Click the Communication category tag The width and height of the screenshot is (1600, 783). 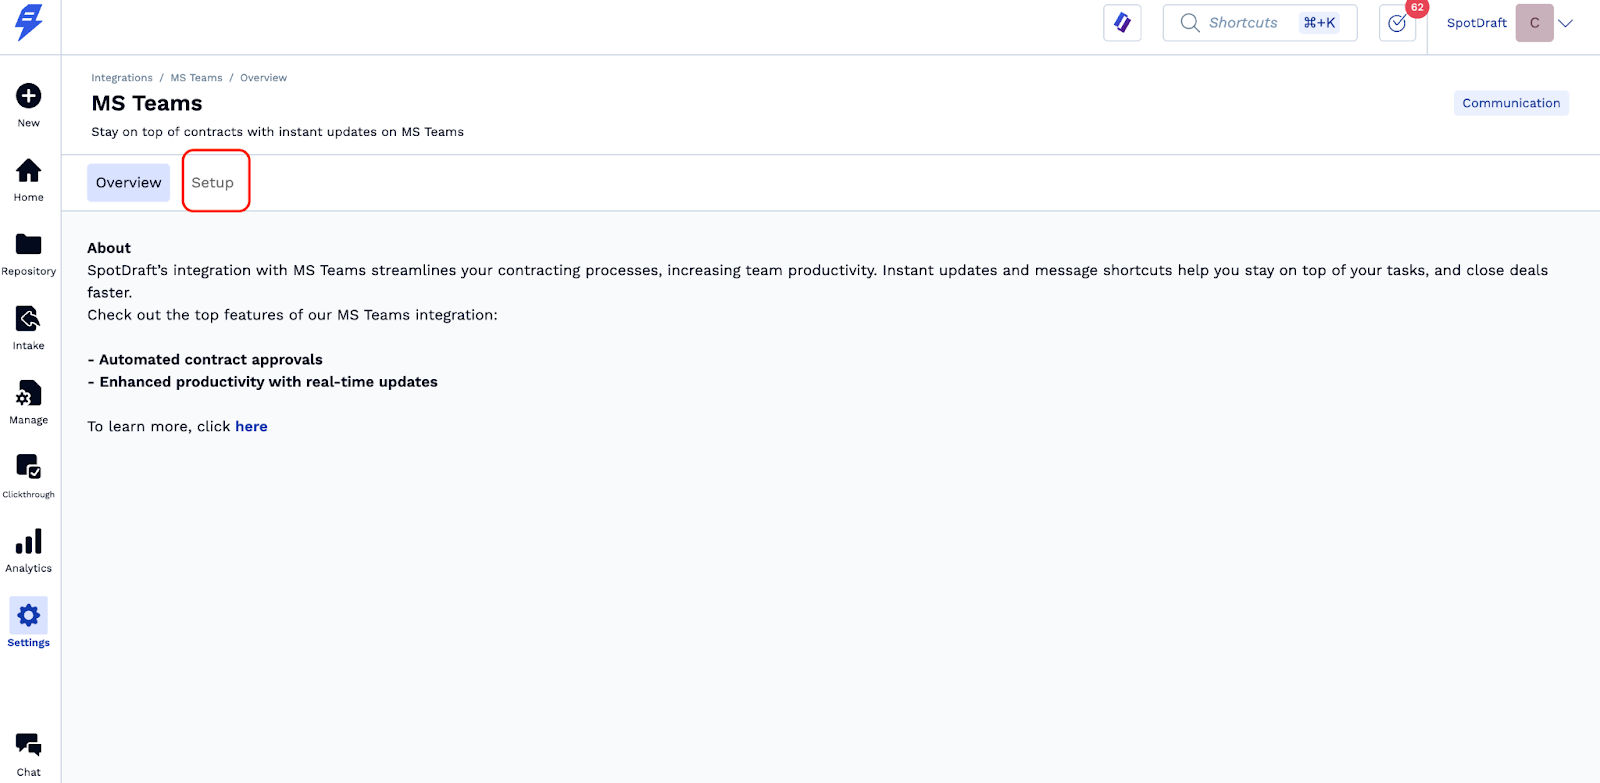[1511, 103]
